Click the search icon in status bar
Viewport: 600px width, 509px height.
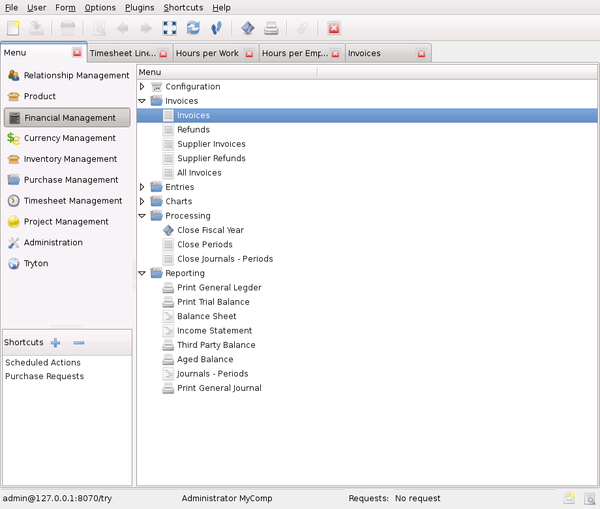coord(589,498)
